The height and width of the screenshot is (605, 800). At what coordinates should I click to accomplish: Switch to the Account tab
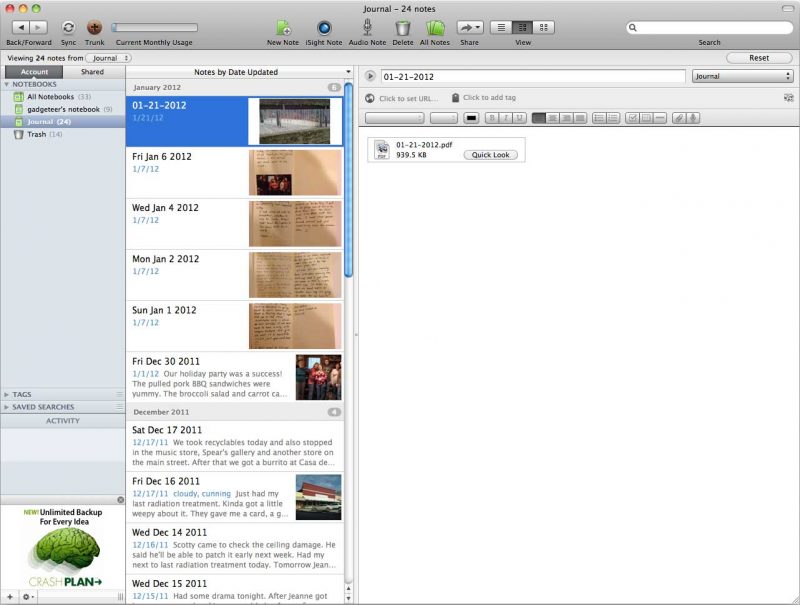click(x=34, y=71)
